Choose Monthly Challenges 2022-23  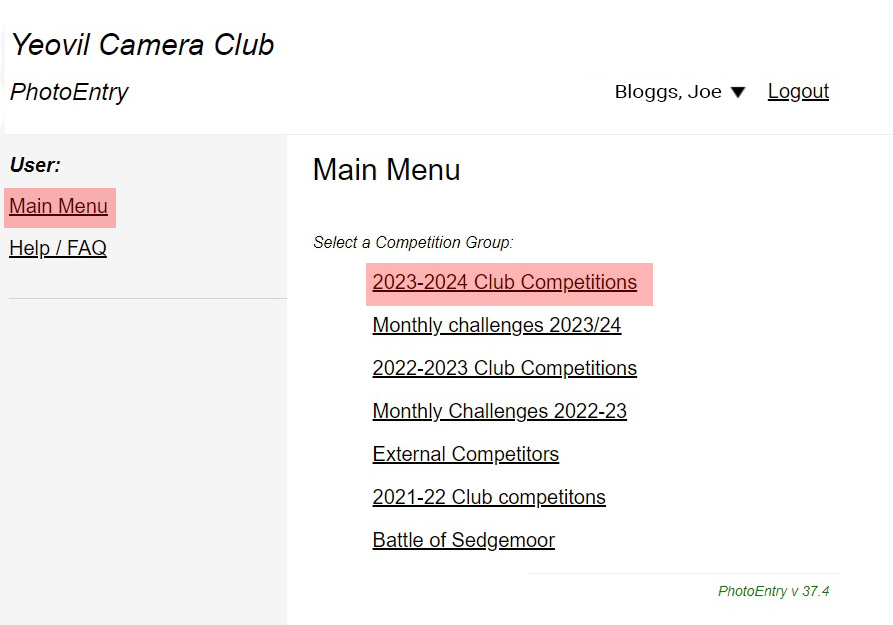499,412
